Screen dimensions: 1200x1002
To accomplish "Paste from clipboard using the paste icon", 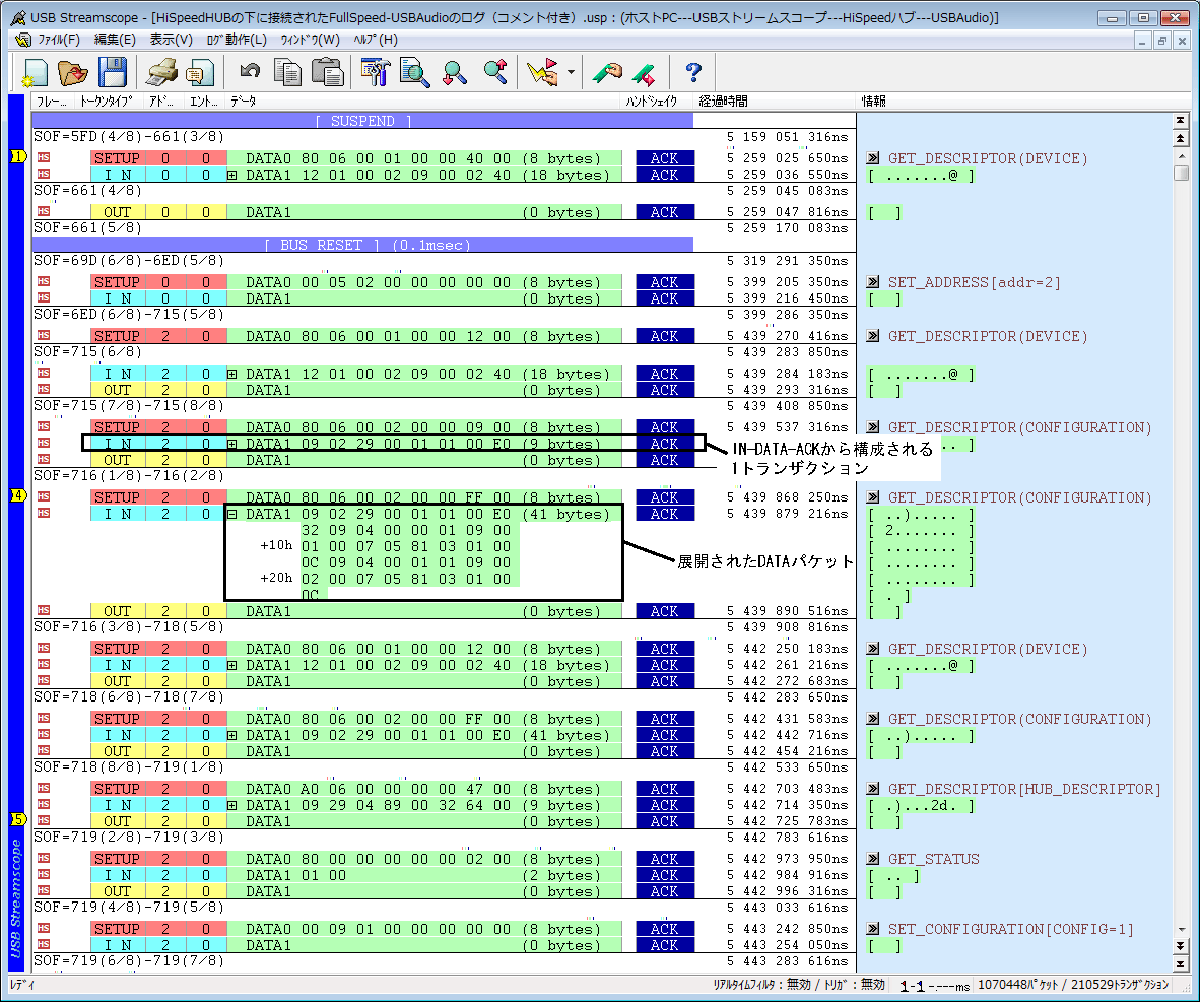I will click(x=327, y=72).
